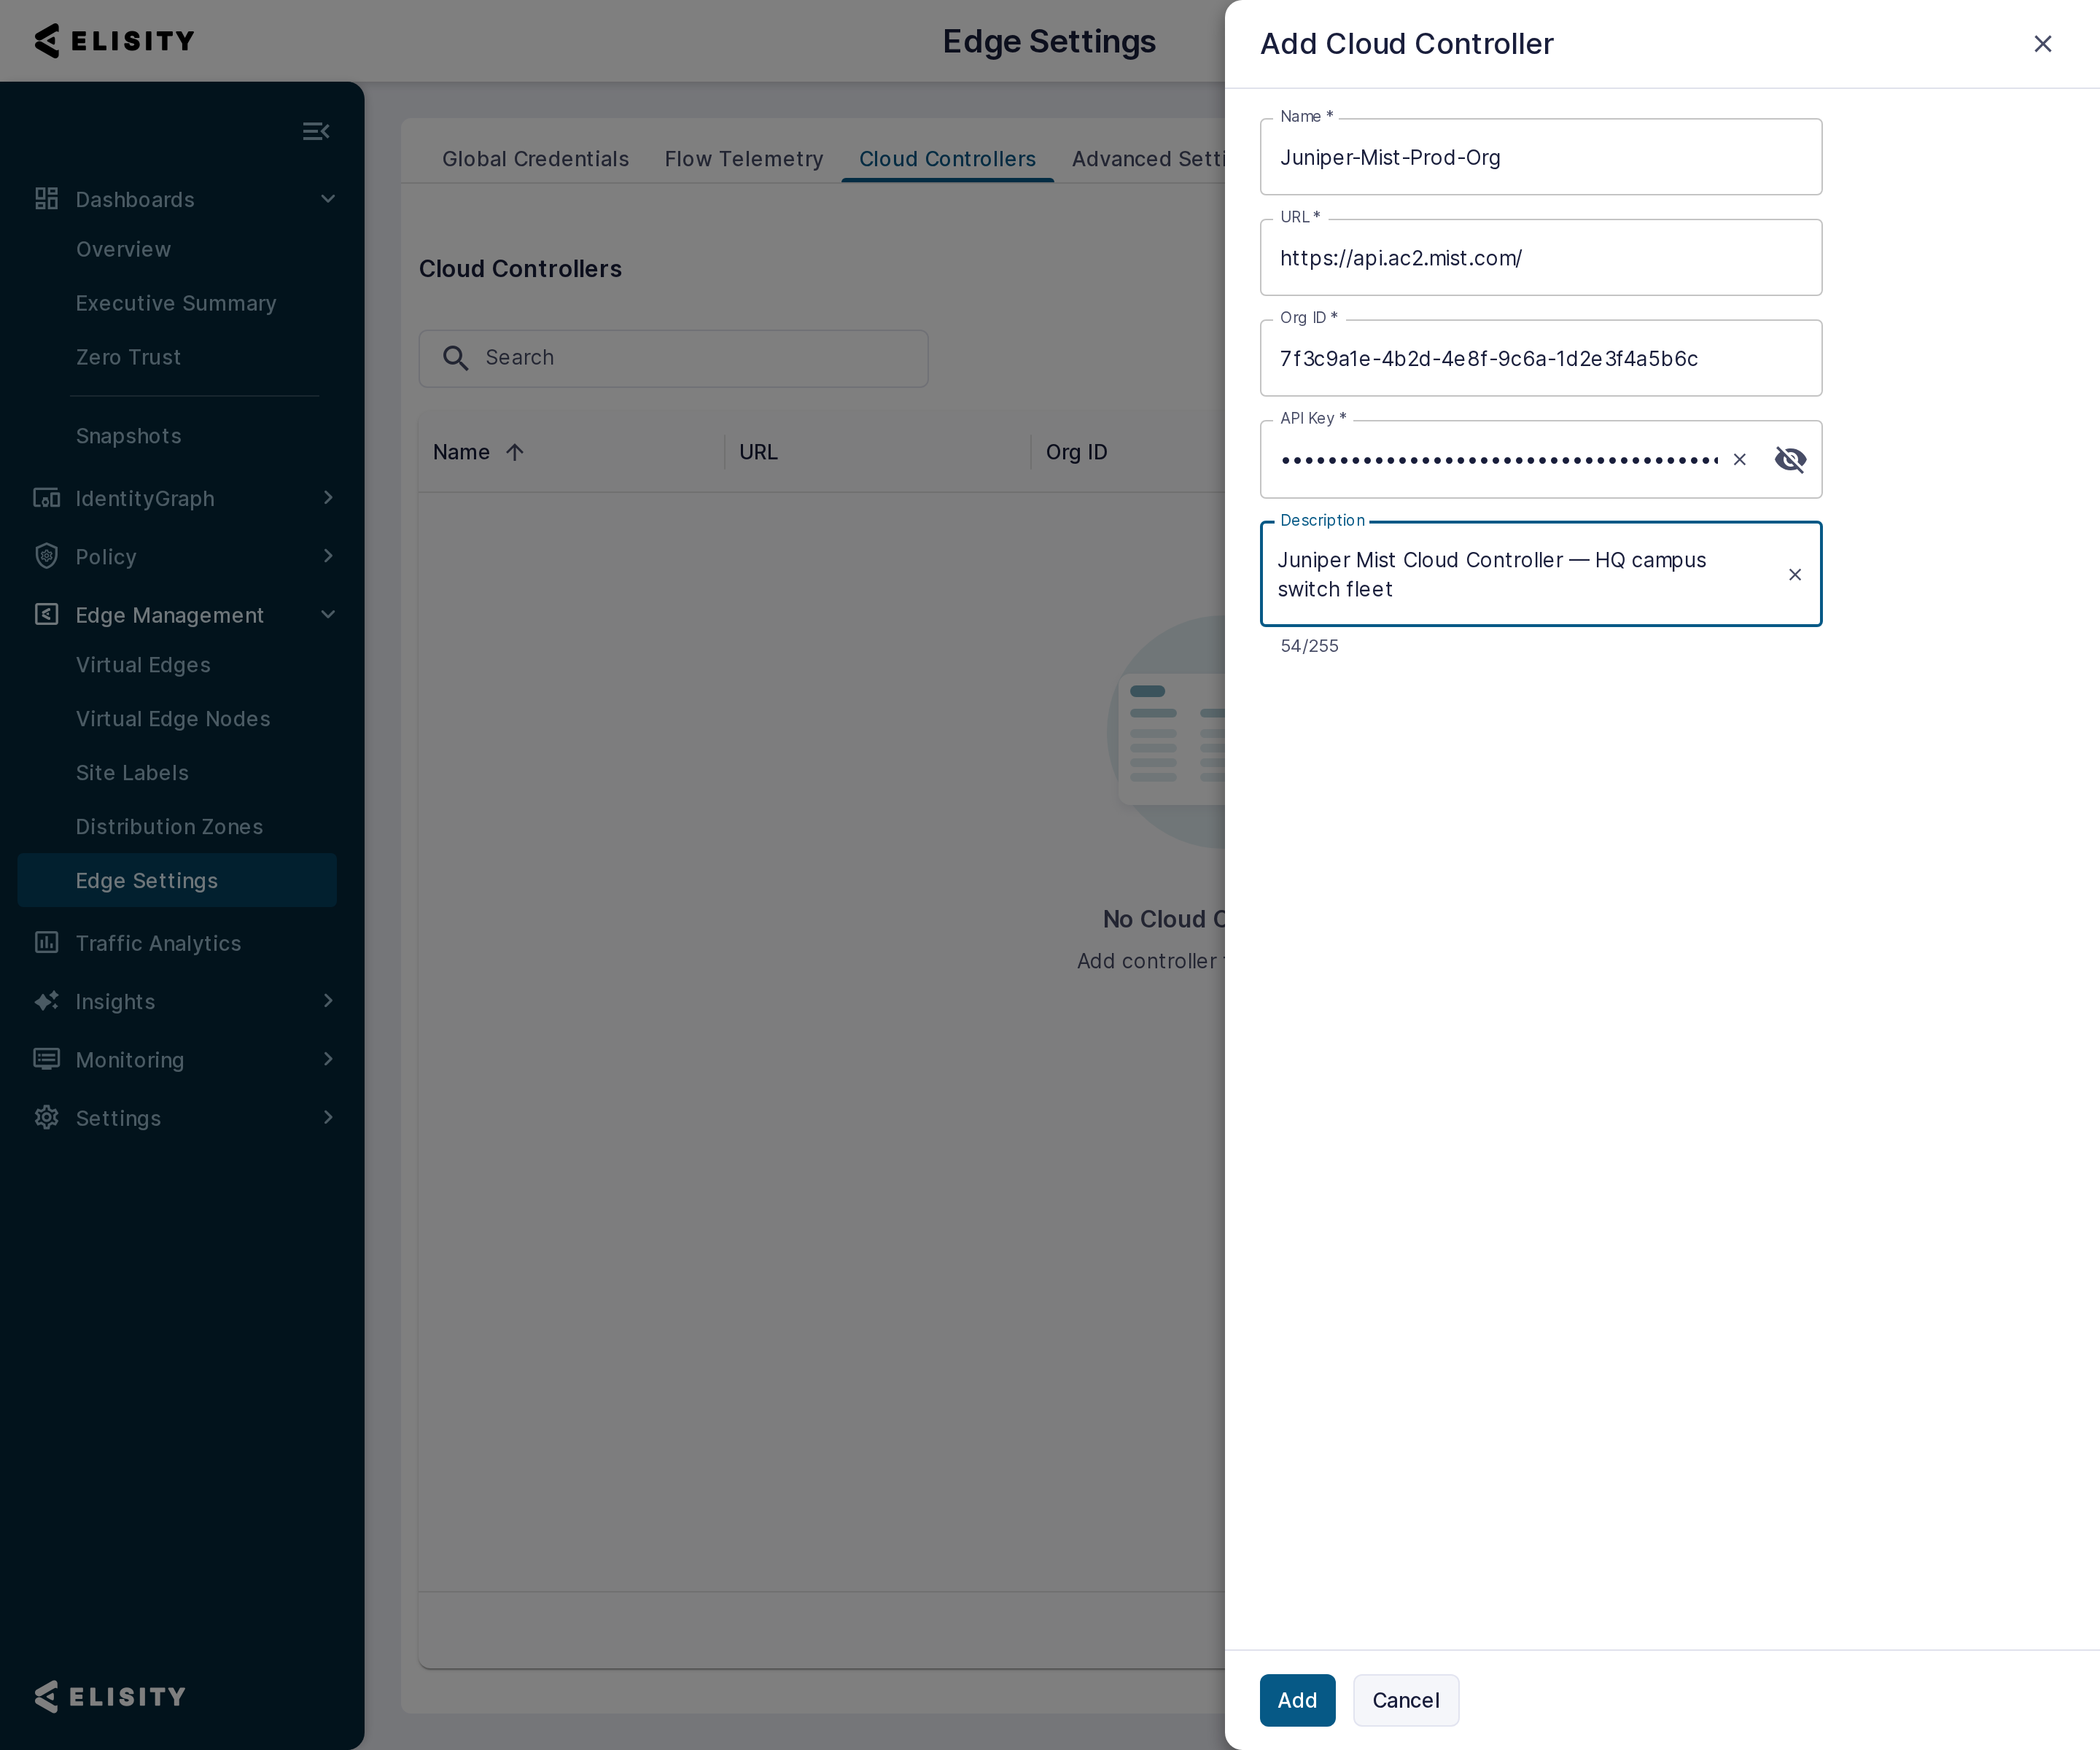Click the URL column header
The width and height of the screenshot is (2100, 1750).
[x=758, y=452]
